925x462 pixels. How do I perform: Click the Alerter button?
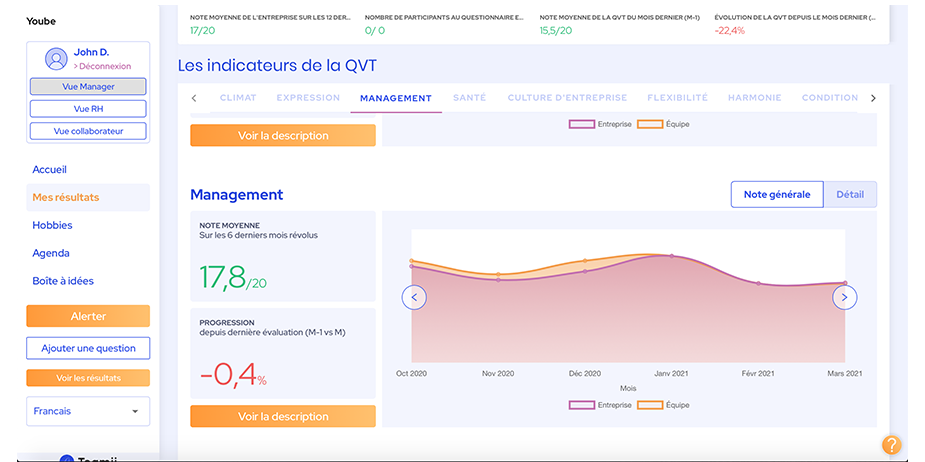coord(88,316)
